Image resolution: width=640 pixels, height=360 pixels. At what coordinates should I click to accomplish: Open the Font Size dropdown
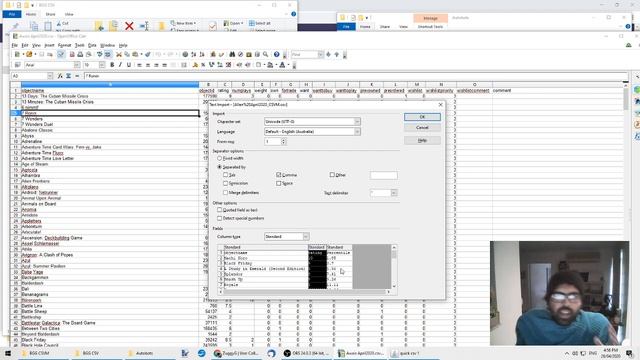(102, 65)
